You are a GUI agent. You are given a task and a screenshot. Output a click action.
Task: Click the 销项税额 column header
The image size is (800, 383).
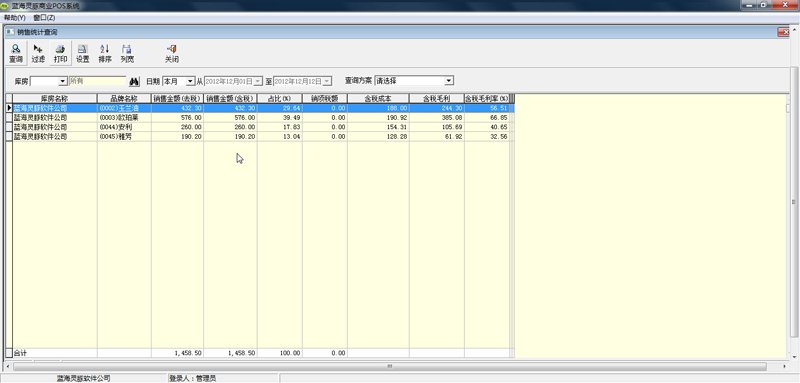[x=324, y=98]
